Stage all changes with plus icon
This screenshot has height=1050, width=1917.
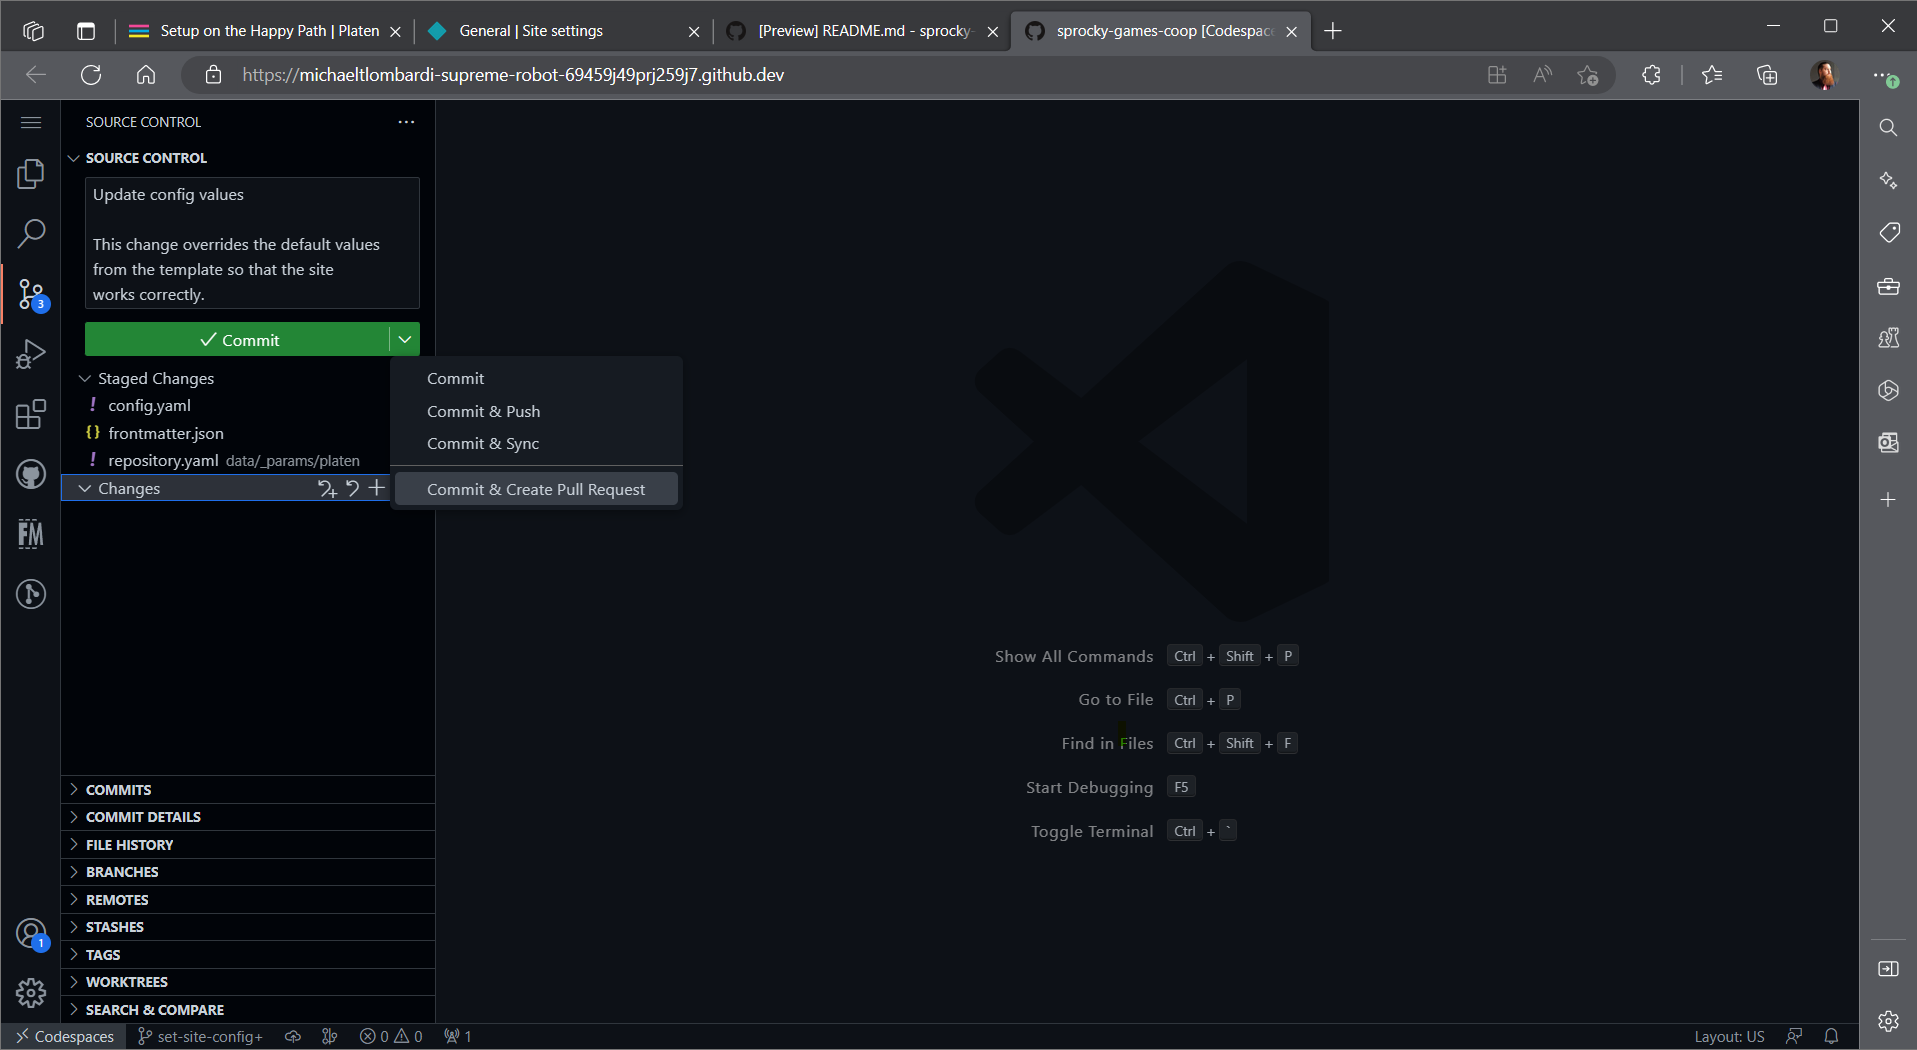(x=377, y=488)
